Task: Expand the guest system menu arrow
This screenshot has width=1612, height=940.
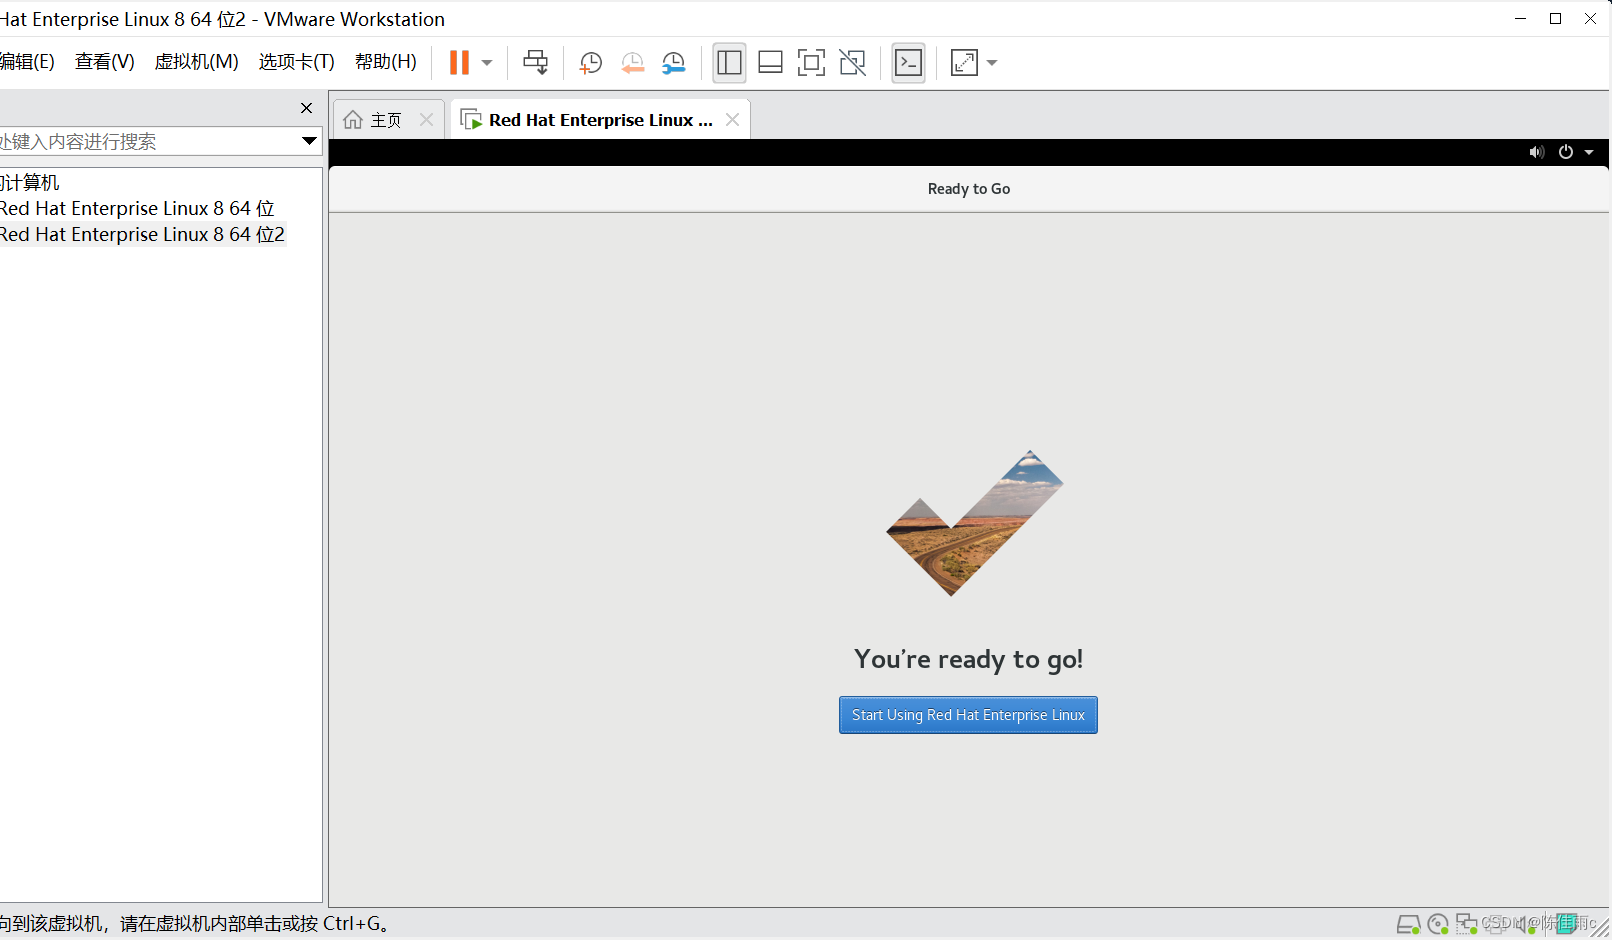Action: pyautogui.click(x=1589, y=153)
